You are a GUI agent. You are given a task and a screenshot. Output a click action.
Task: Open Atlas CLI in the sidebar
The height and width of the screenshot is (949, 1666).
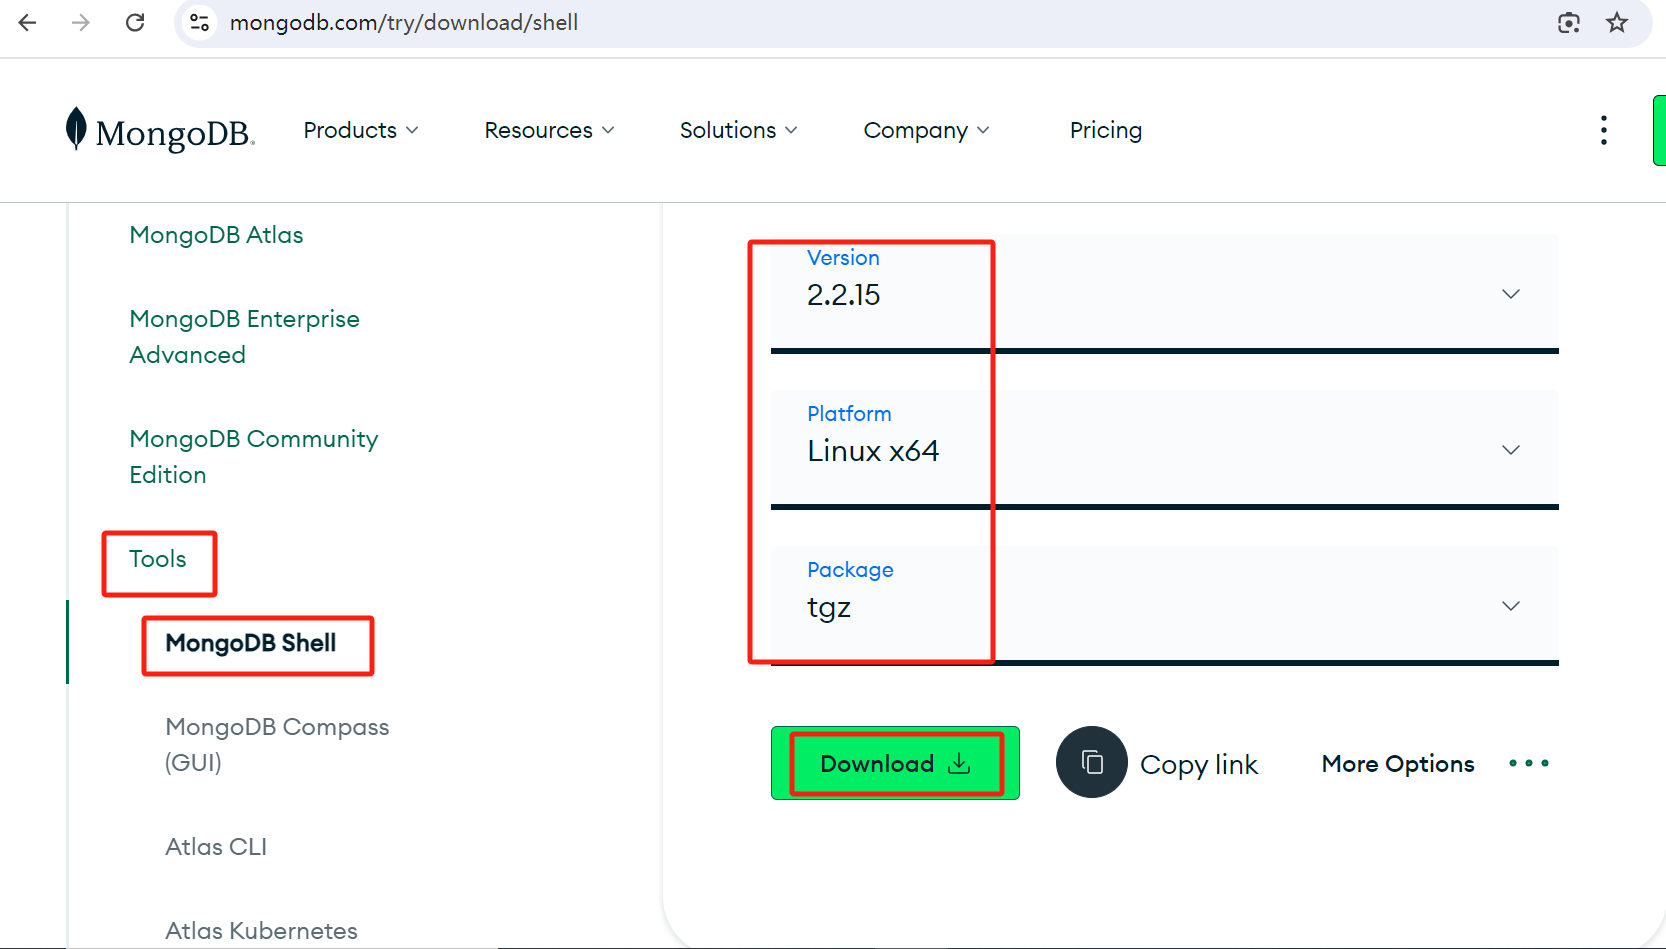point(216,847)
